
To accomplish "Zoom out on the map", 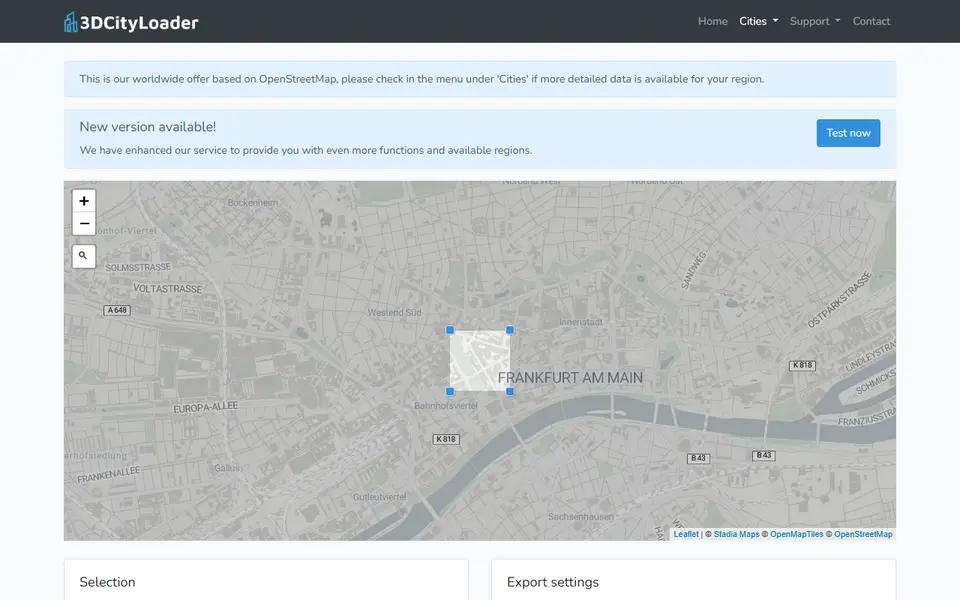I will tap(84, 223).
